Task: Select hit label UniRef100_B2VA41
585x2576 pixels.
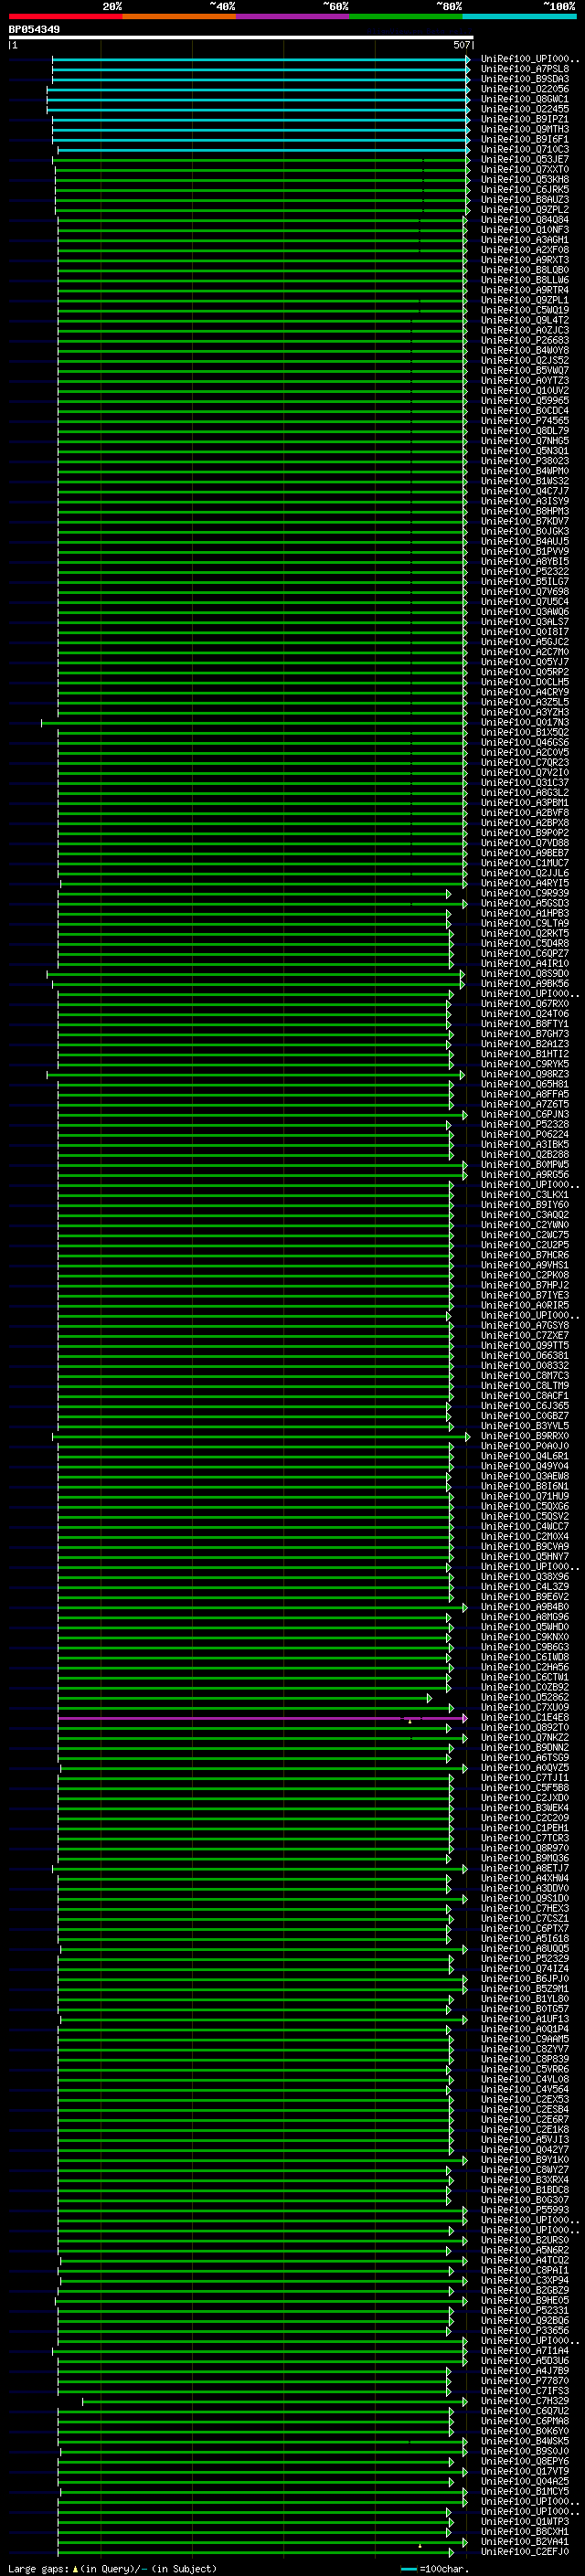Action: coord(525,2542)
